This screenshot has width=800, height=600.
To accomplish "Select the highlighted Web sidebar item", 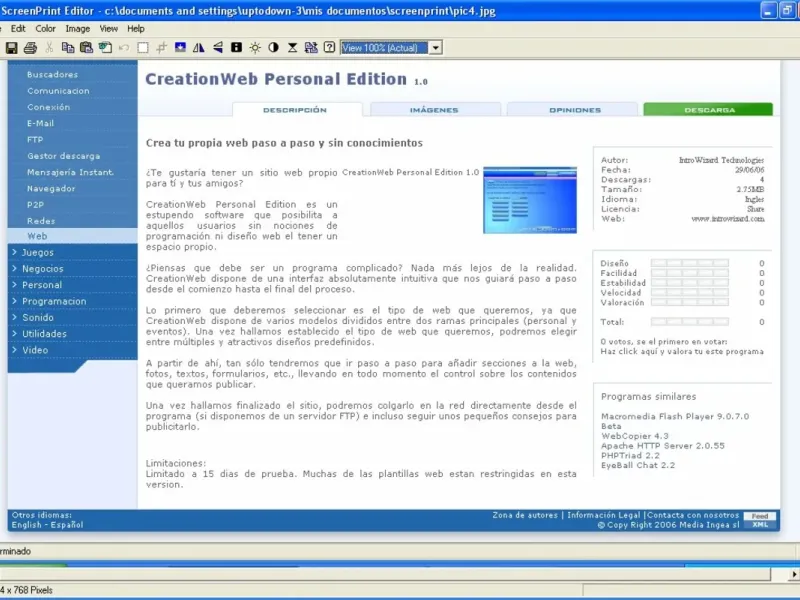I will (x=72, y=236).
